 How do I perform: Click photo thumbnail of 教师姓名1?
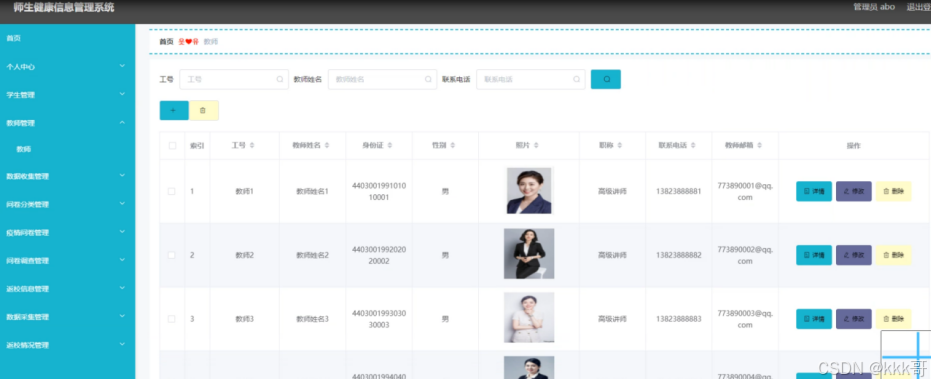[x=529, y=191]
